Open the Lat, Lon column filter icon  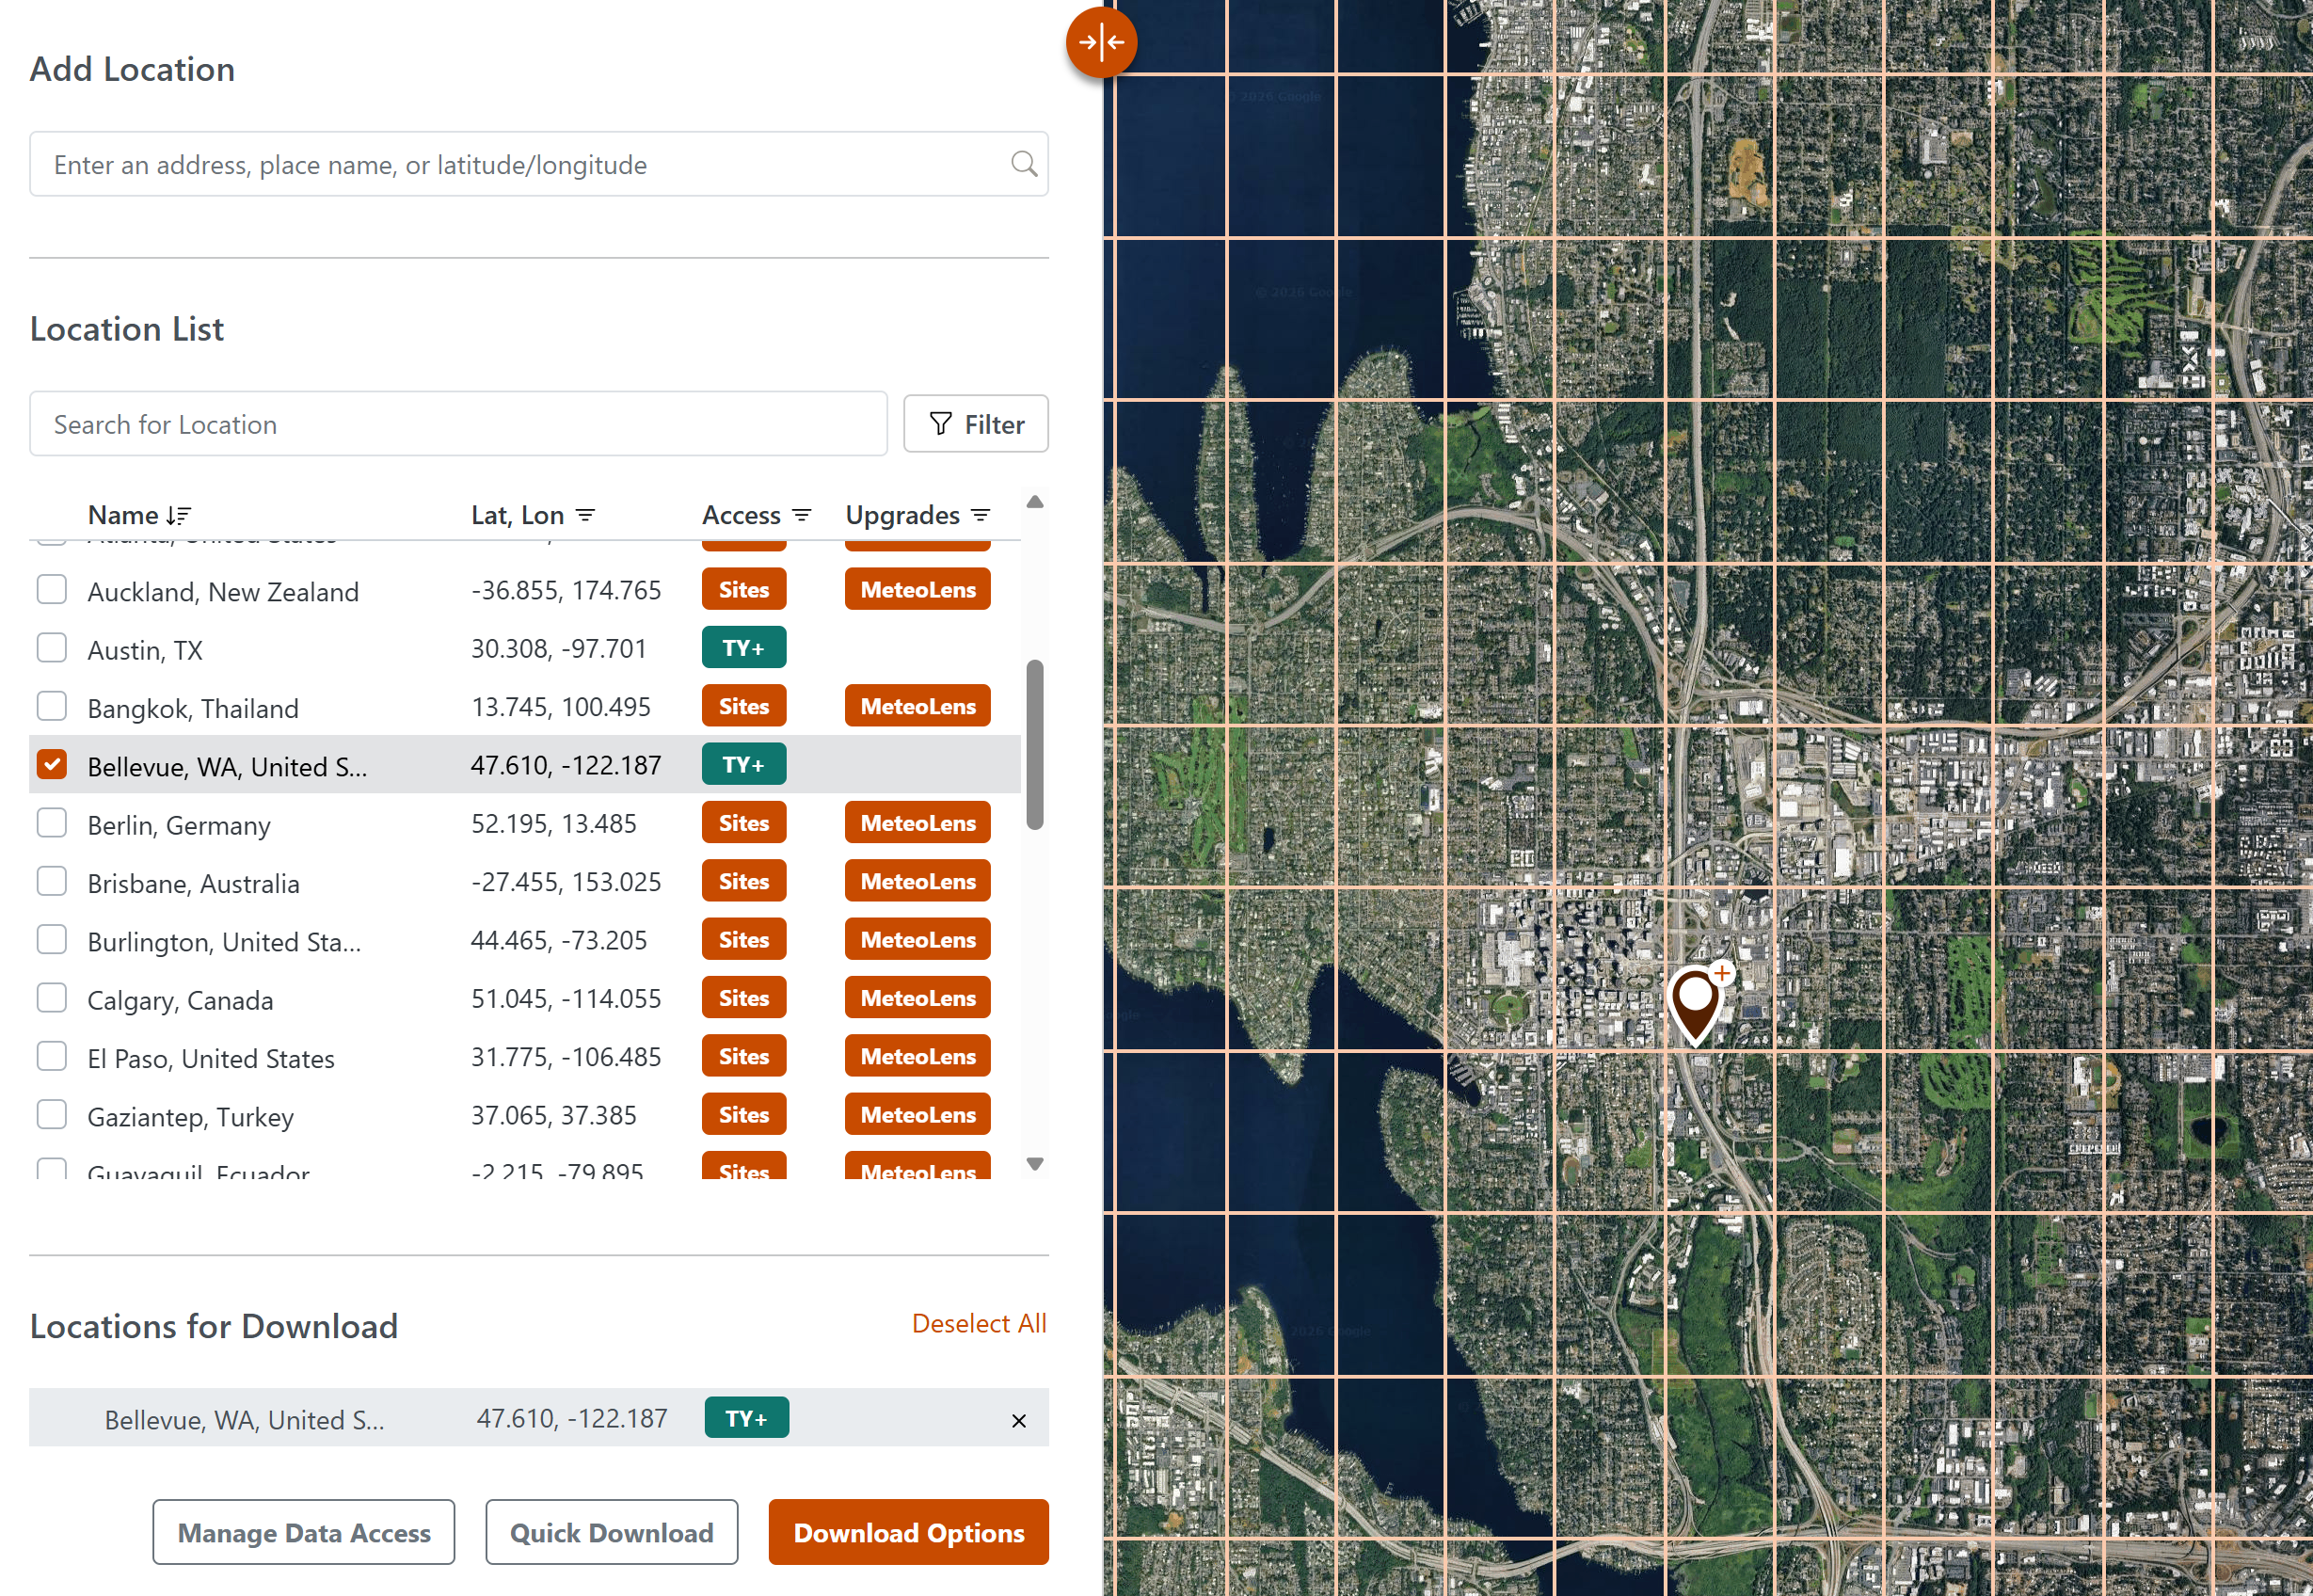(x=586, y=515)
